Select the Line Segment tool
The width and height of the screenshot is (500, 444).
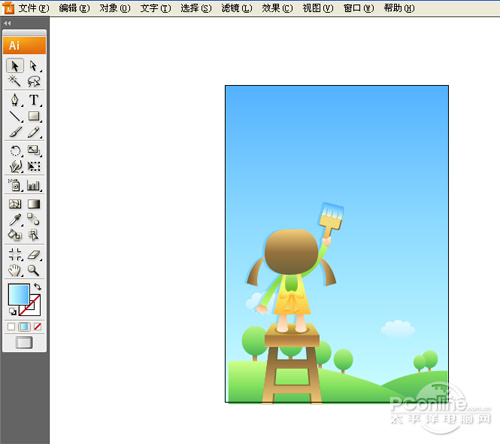tap(15, 116)
